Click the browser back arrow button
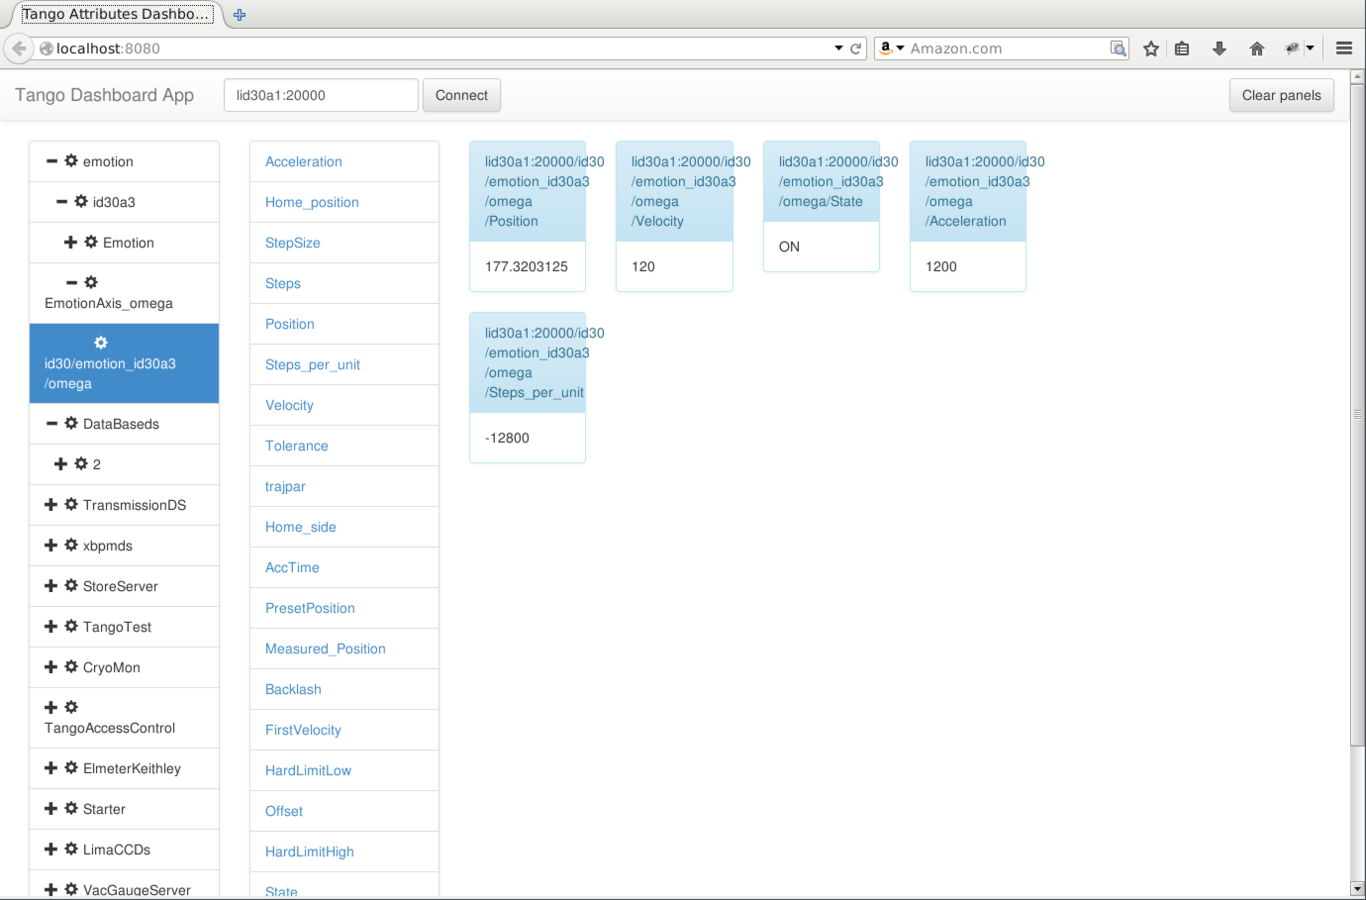 [18, 48]
